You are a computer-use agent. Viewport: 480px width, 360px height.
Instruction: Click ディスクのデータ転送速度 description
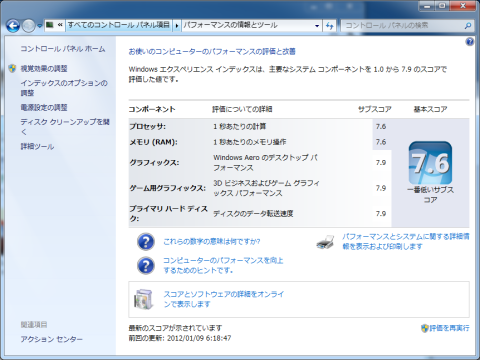click(253, 213)
